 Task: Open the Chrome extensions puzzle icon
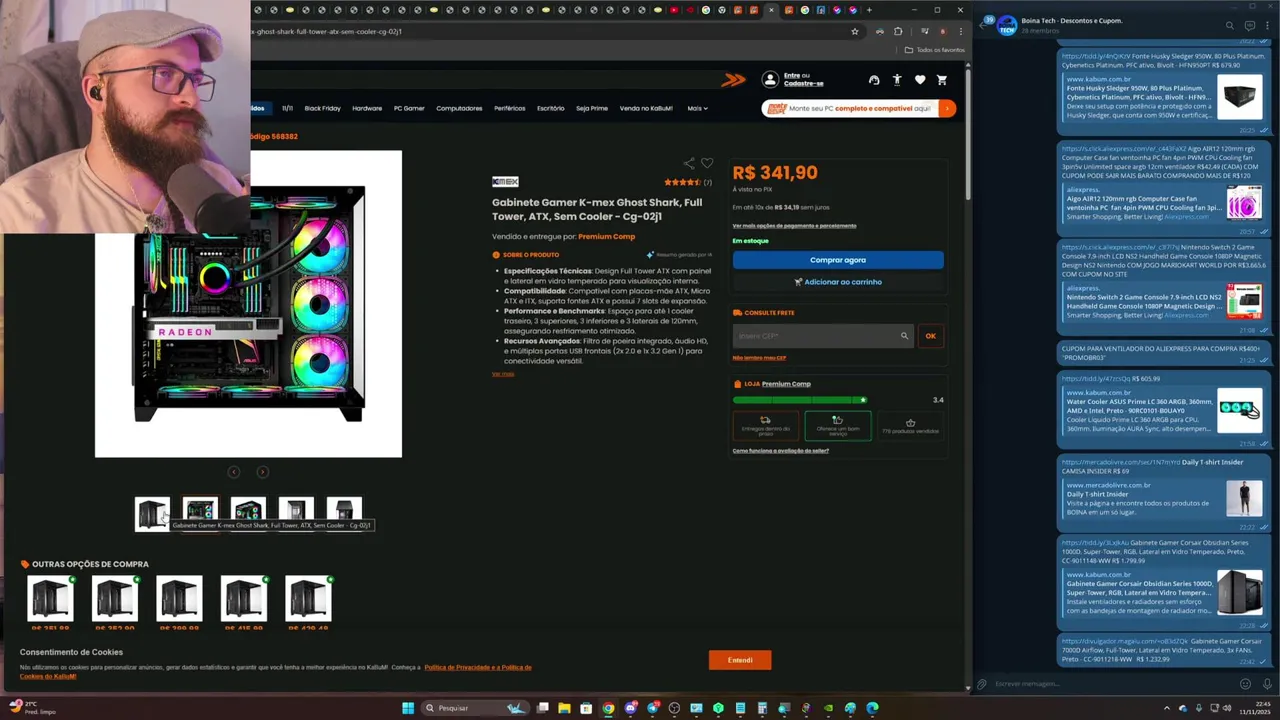(x=898, y=31)
